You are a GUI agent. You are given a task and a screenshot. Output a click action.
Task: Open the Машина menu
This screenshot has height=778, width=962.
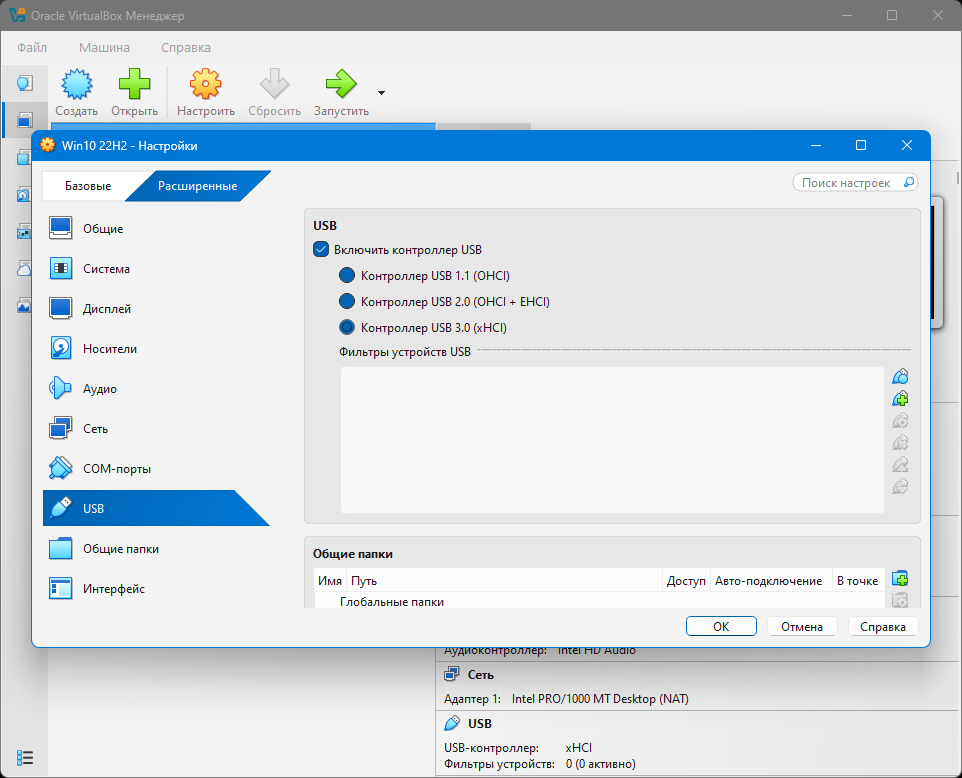point(104,47)
